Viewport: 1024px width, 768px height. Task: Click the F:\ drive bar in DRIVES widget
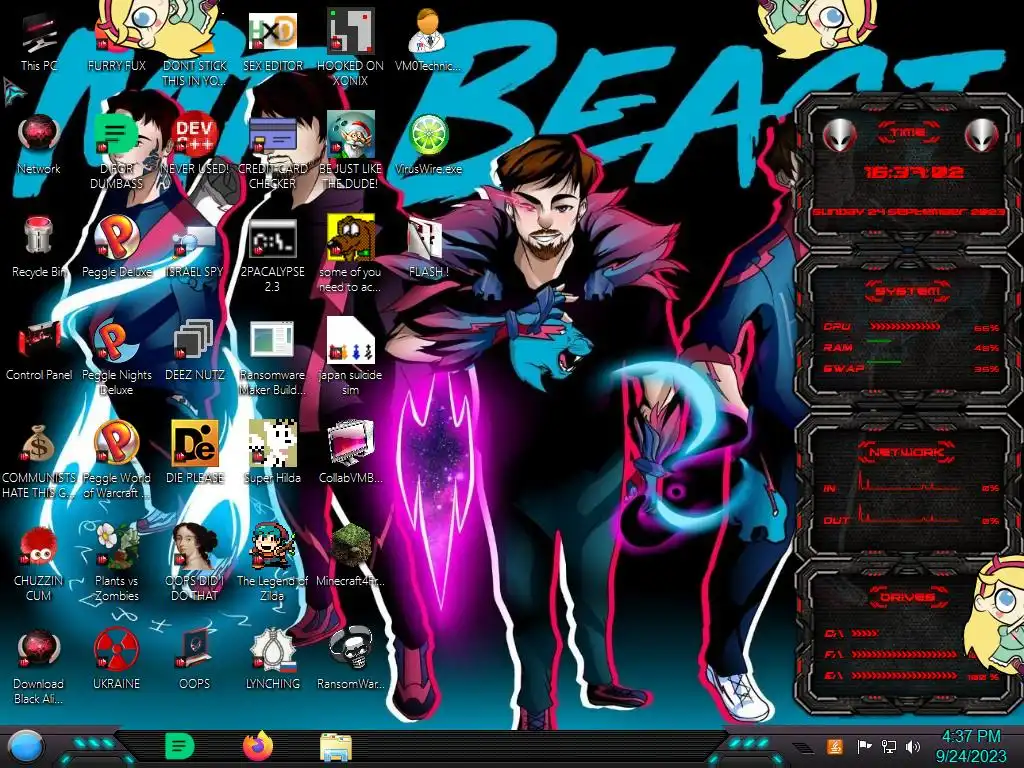(904, 654)
